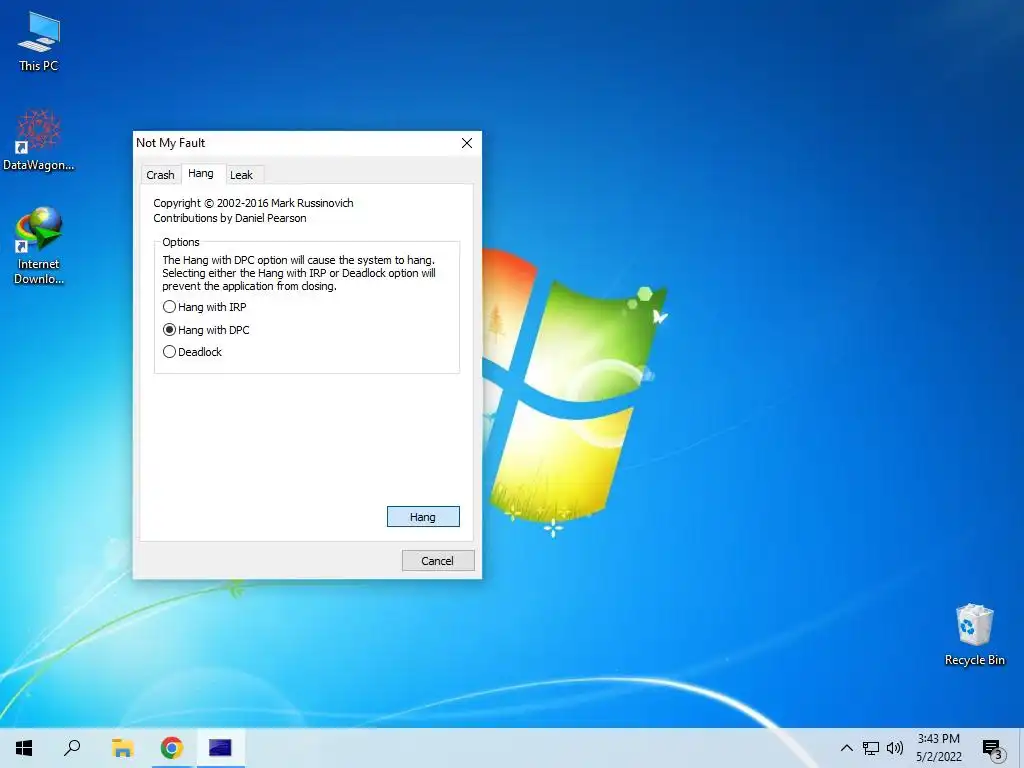
Task: Click the Hang button
Action: pyautogui.click(x=423, y=517)
